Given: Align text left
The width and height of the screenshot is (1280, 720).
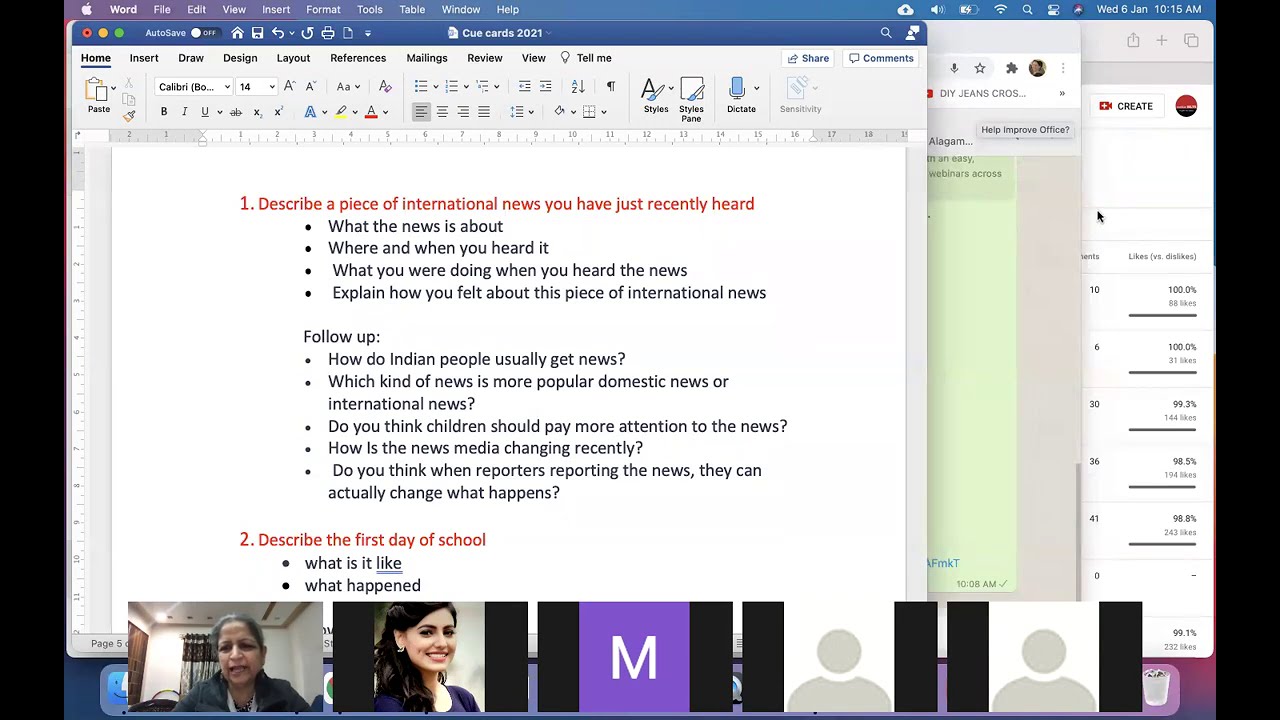Looking at the screenshot, I should 421,112.
